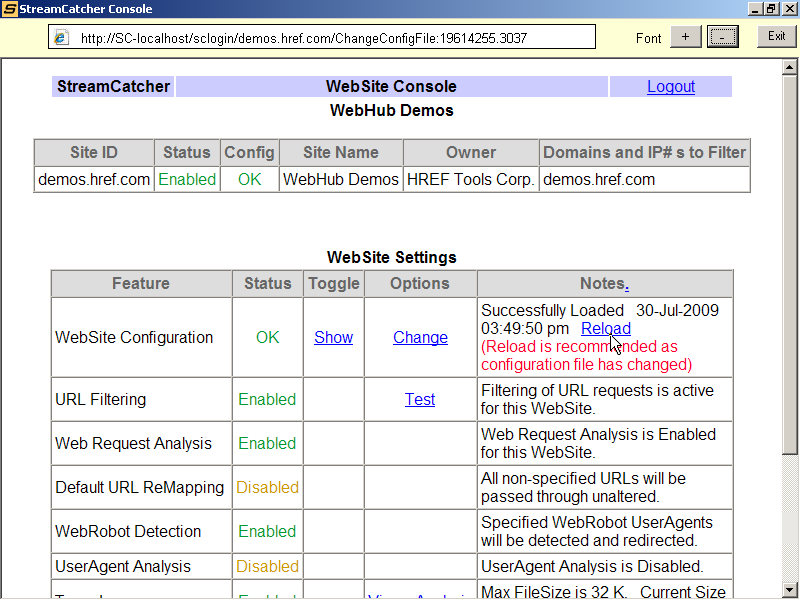Click the 'WebSite Console' header
Screen dimensions: 800x600
(391, 86)
